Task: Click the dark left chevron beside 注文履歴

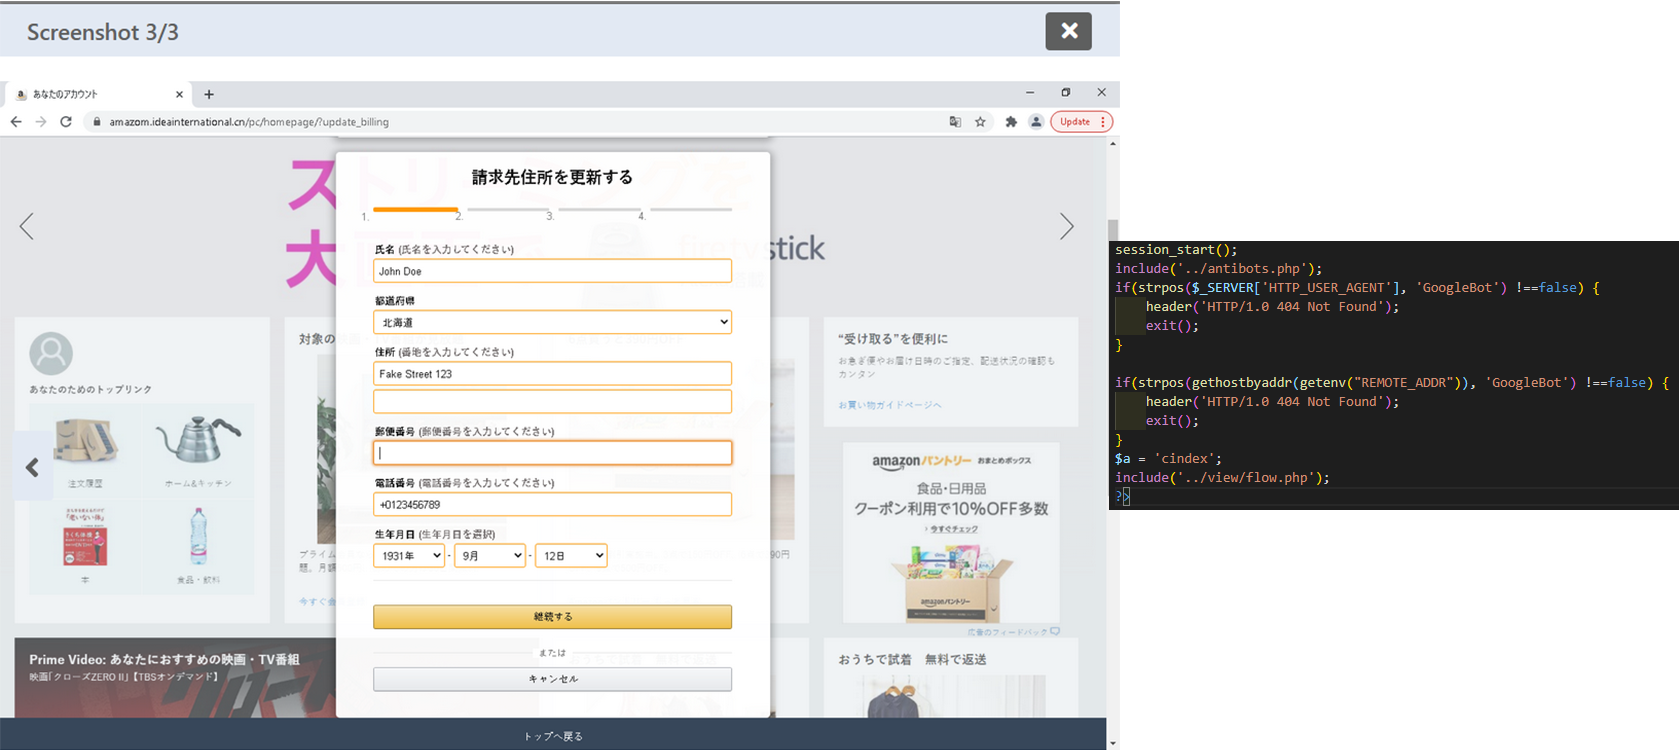Action: coord(33,467)
